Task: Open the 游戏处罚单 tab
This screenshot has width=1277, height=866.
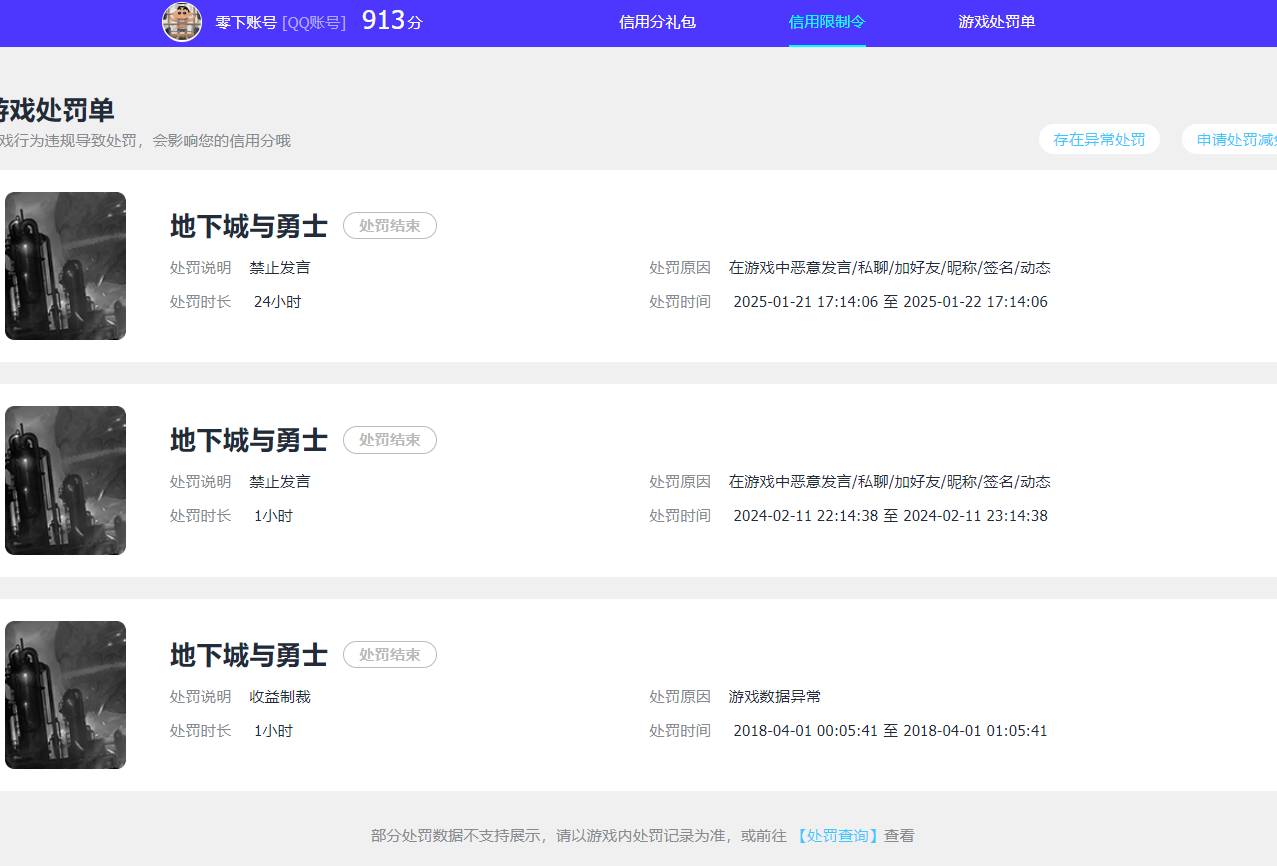Action: 997,22
